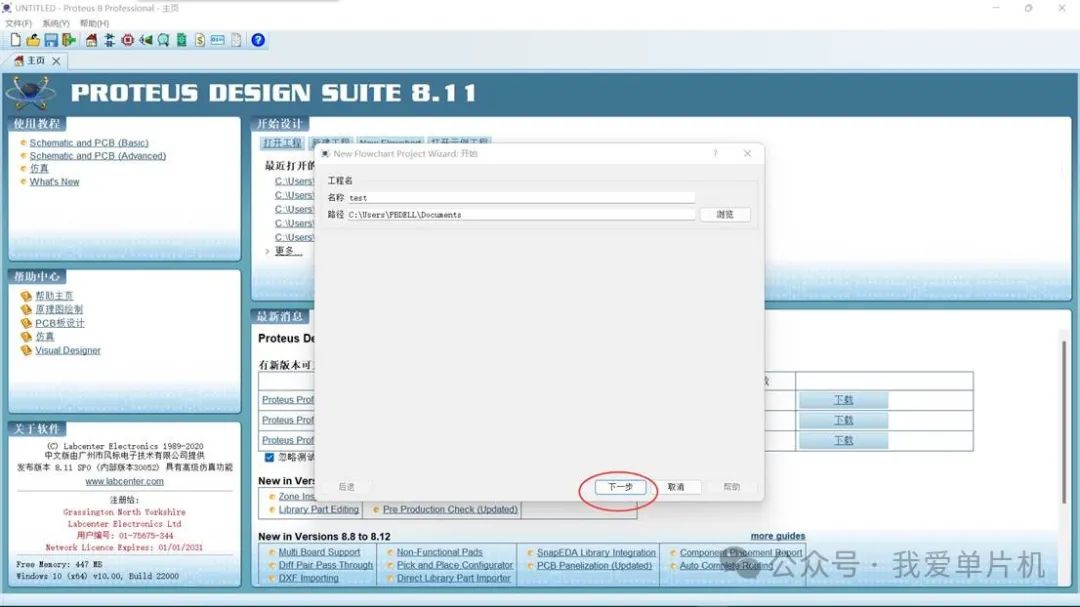This screenshot has height=607, width=1080.
Task: Open first recent project C:\Users entry
Action: coord(294,181)
